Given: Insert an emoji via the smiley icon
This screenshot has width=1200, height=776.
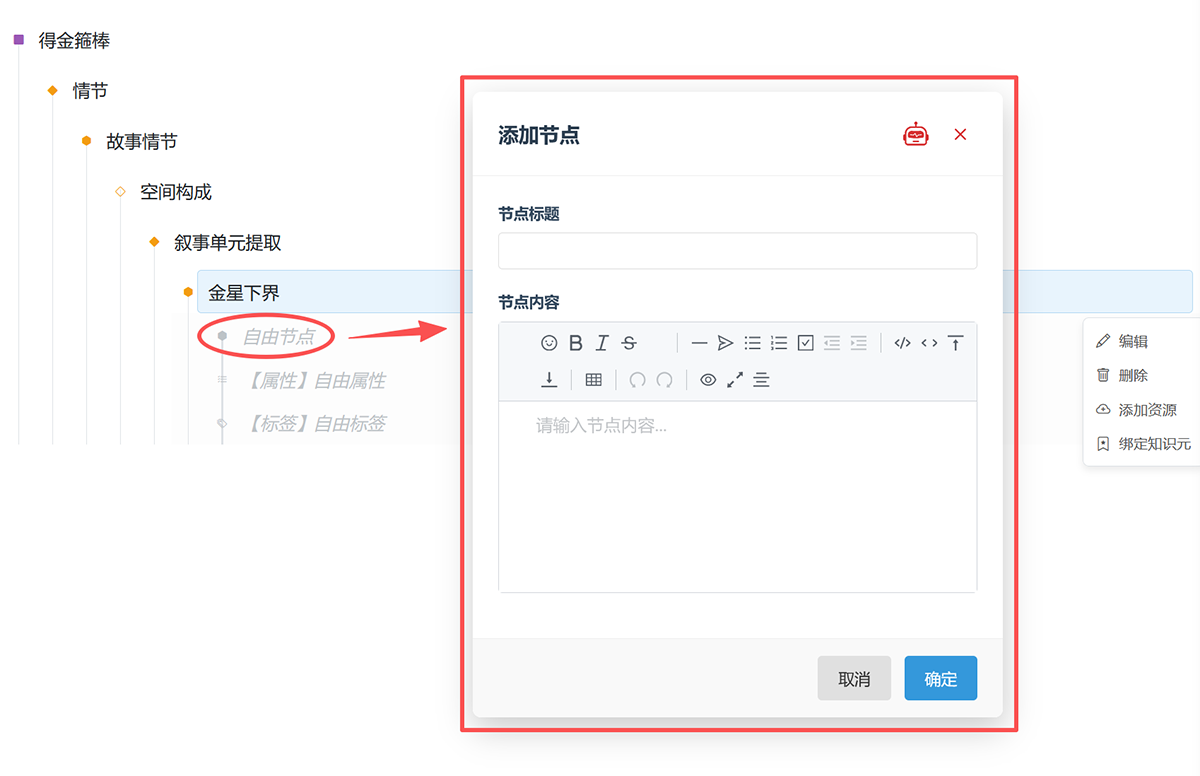Looking at the screenshot, I should (549, 343).
